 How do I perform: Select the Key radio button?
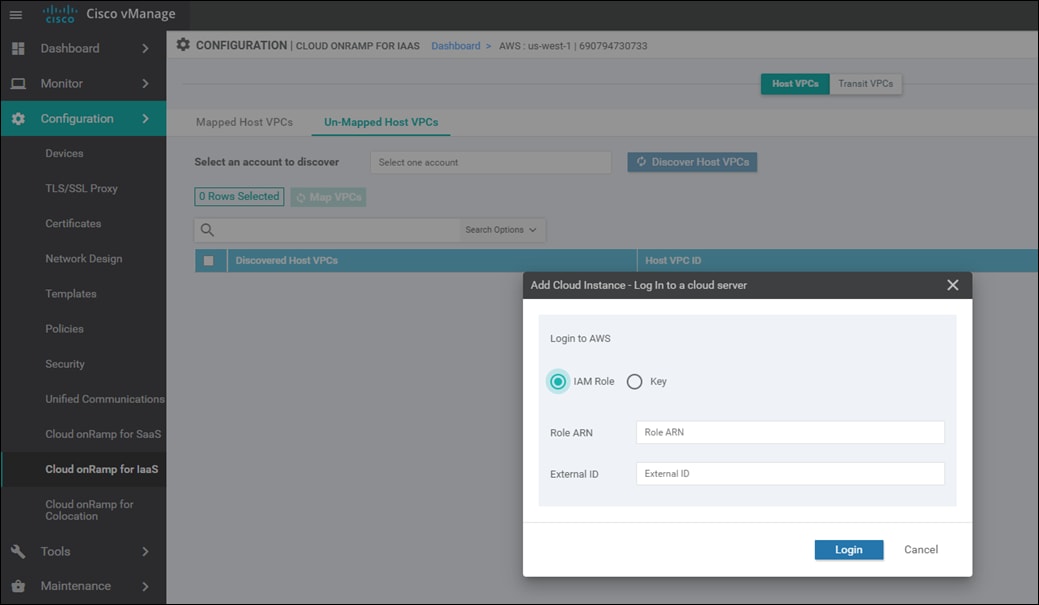(x=634, y=382)
